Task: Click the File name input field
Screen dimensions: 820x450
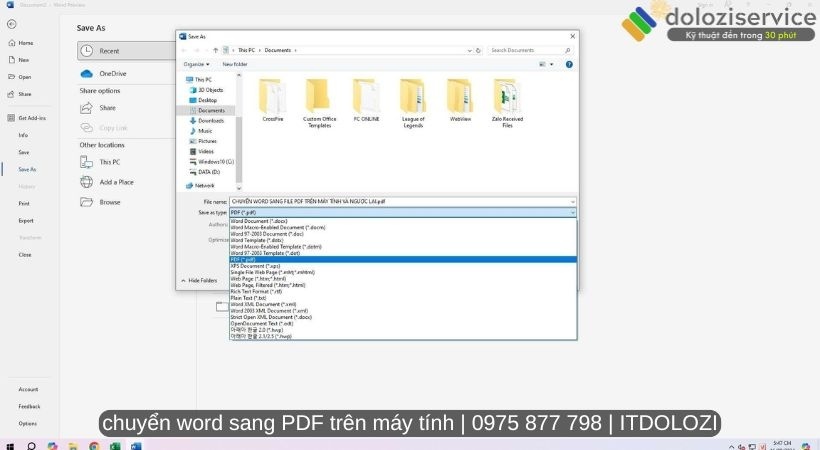Action: (403, 201)
